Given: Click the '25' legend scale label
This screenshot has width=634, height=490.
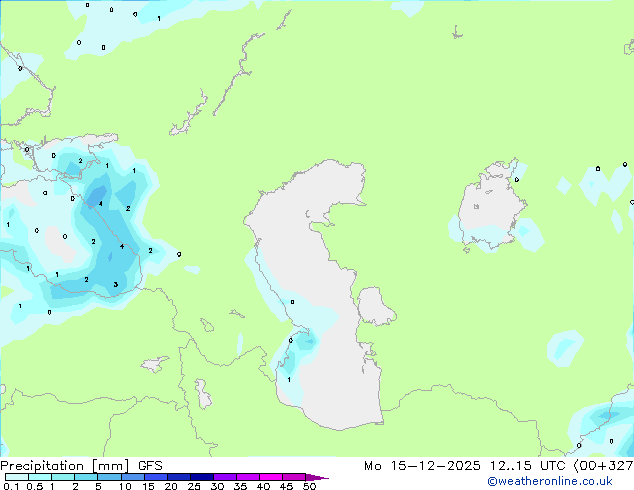Looking at the screenshot, I should [194, 486].
